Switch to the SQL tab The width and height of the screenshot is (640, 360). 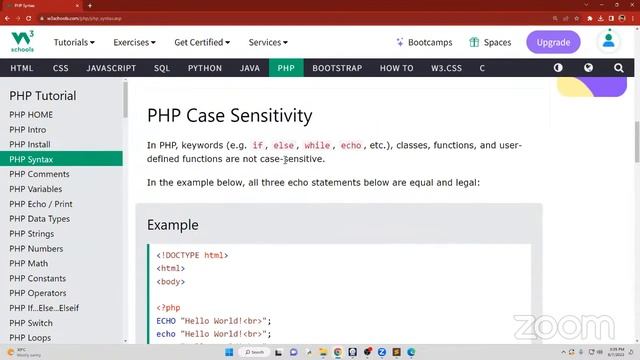pos(162,68)
